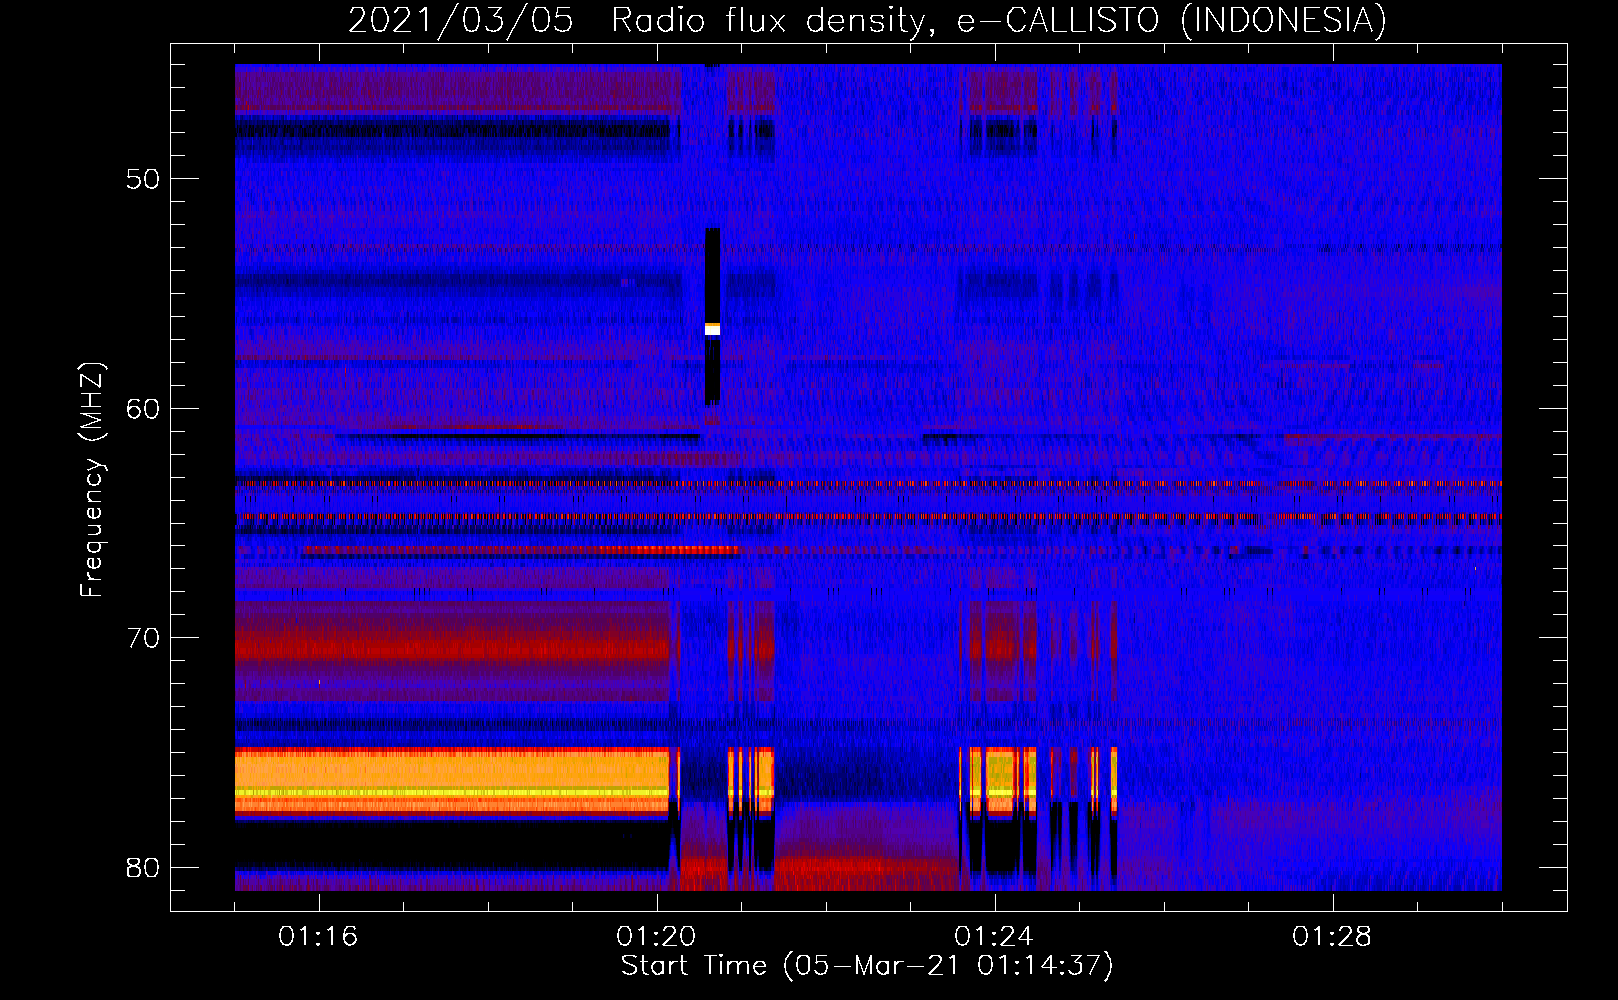Click the plot title '2021/03/05 Radio flux density'

pyautogui.click(x=867, y=20)
